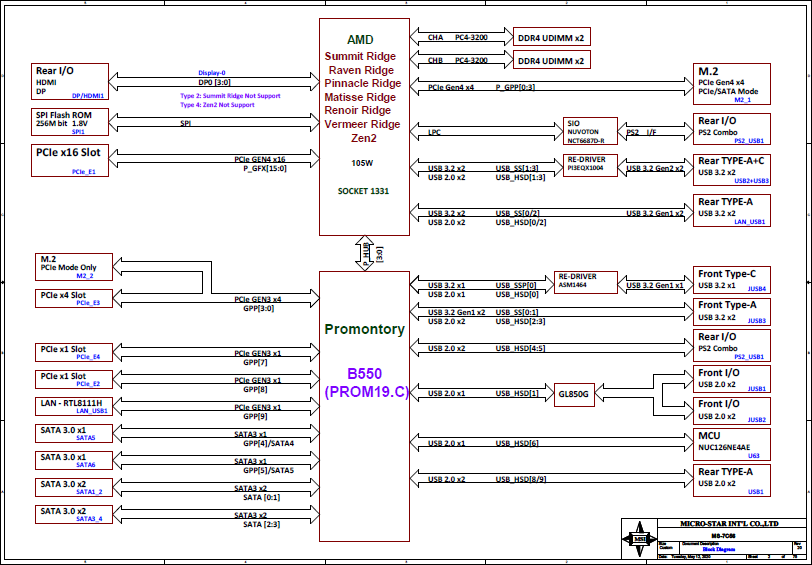Select the Rear I/O HDMI DP block
This screenshot has width=812, height=565.
(70, 81)
